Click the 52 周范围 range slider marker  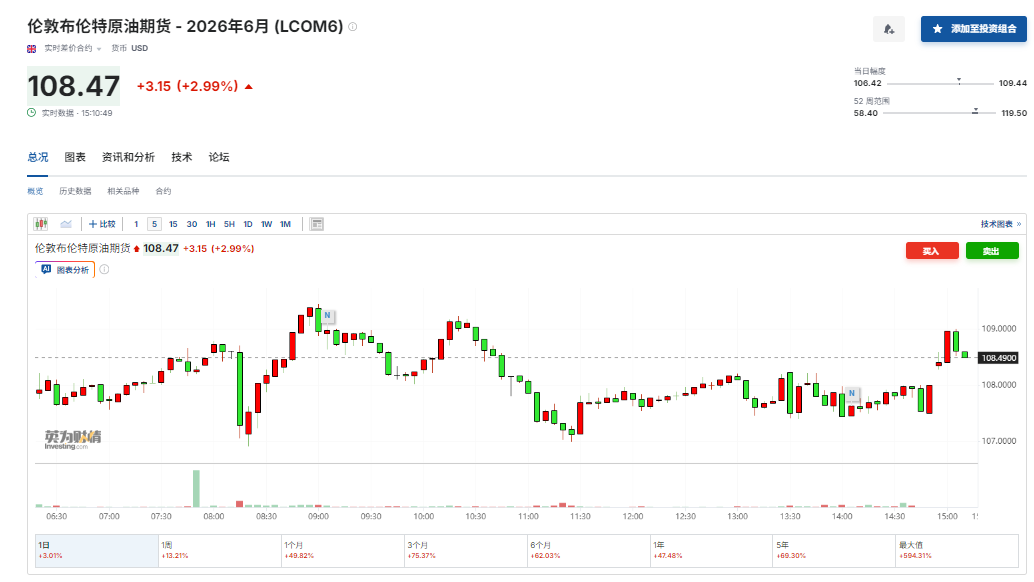tap(975, 112)
